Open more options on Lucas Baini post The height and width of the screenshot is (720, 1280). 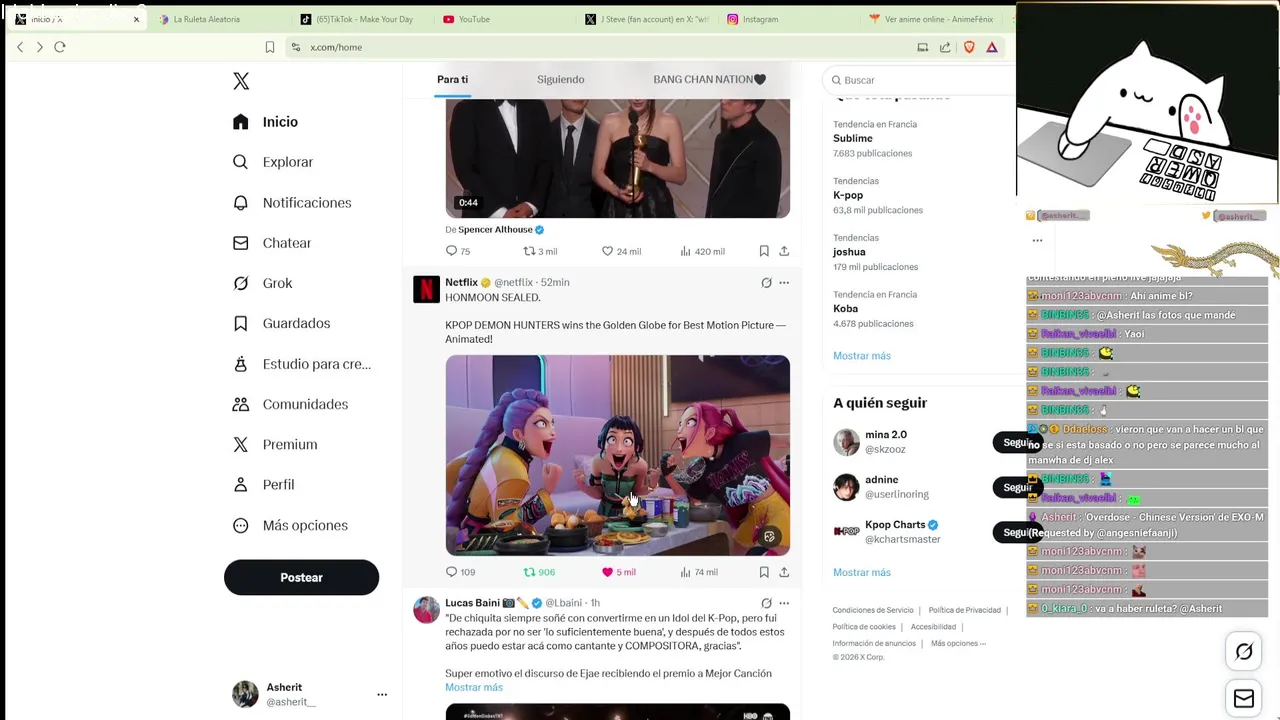tap(784, 603)
